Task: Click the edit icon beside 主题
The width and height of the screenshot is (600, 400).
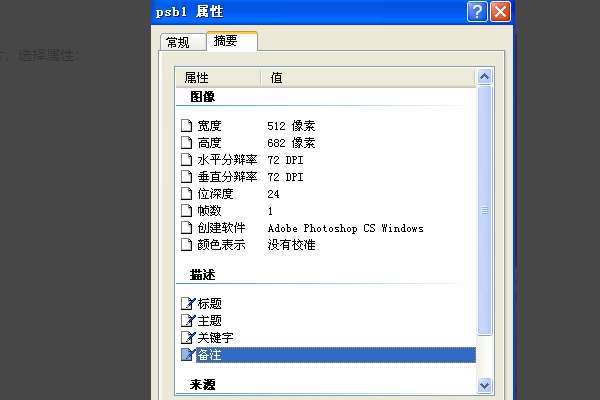Action: tap(188, 320)
